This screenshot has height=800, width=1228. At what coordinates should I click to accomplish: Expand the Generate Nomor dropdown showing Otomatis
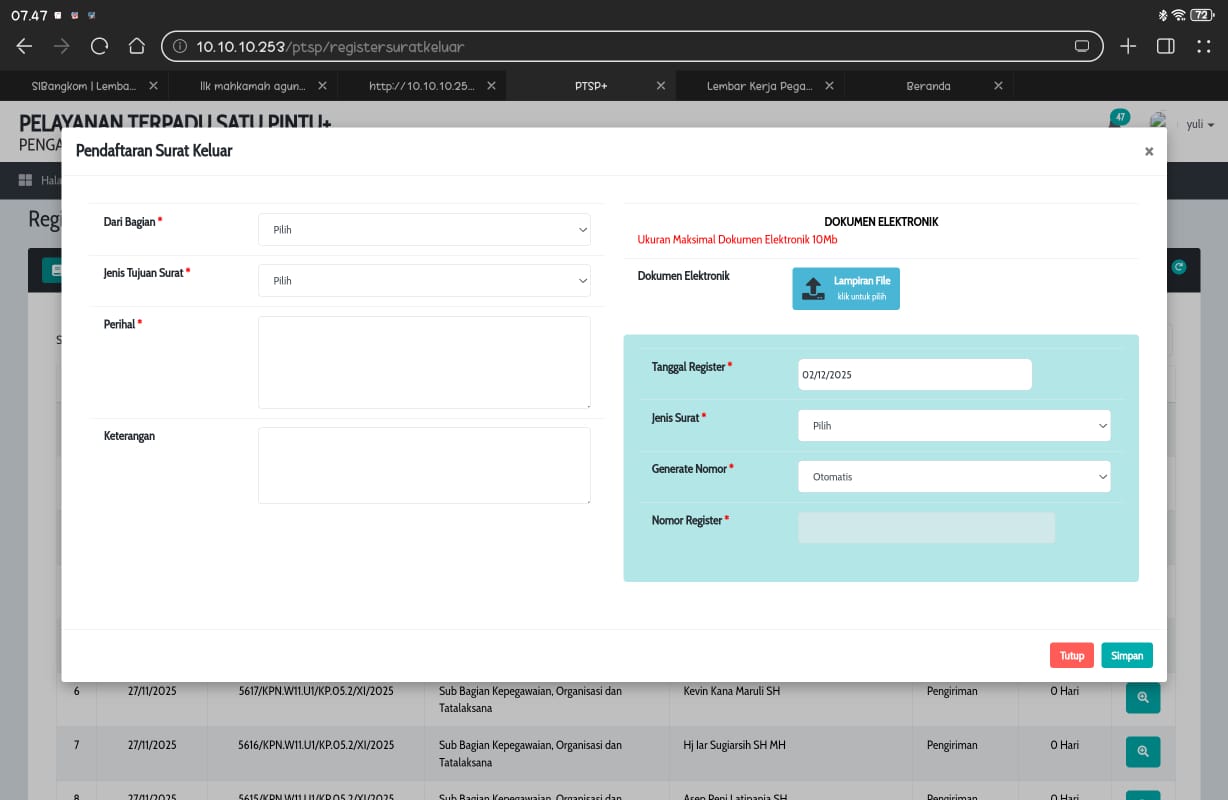(x=954, y=477)
